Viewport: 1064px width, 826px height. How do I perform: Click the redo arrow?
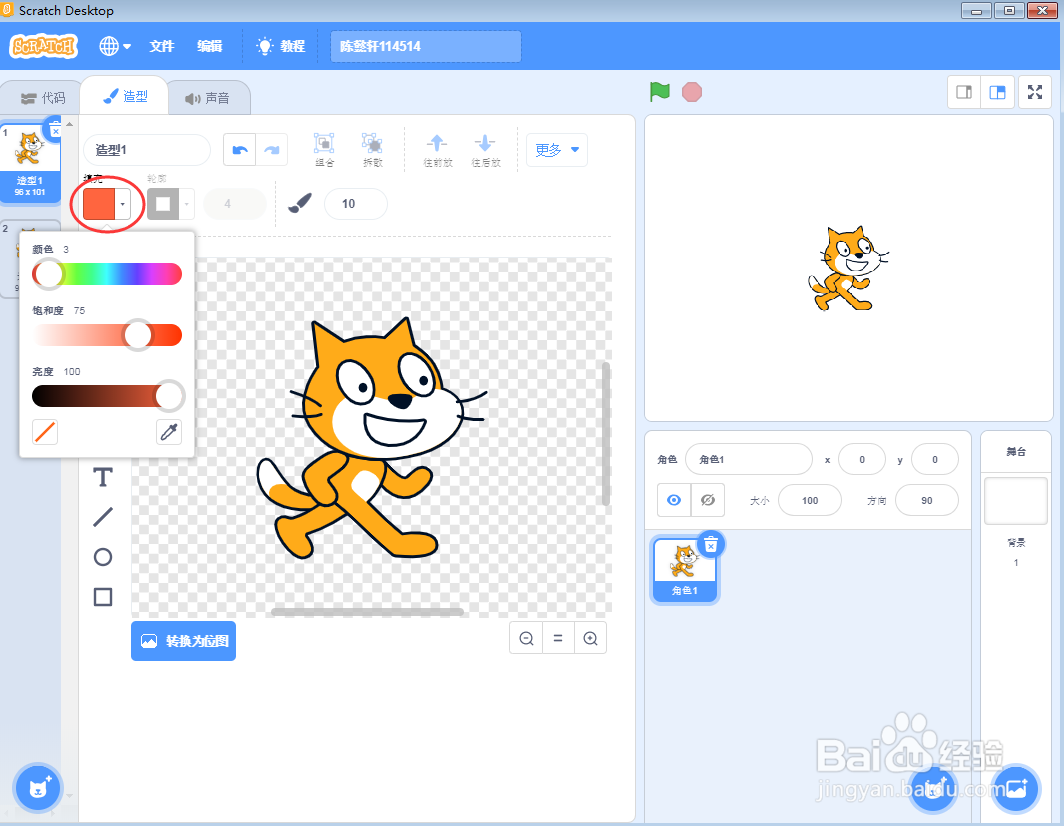271,150
